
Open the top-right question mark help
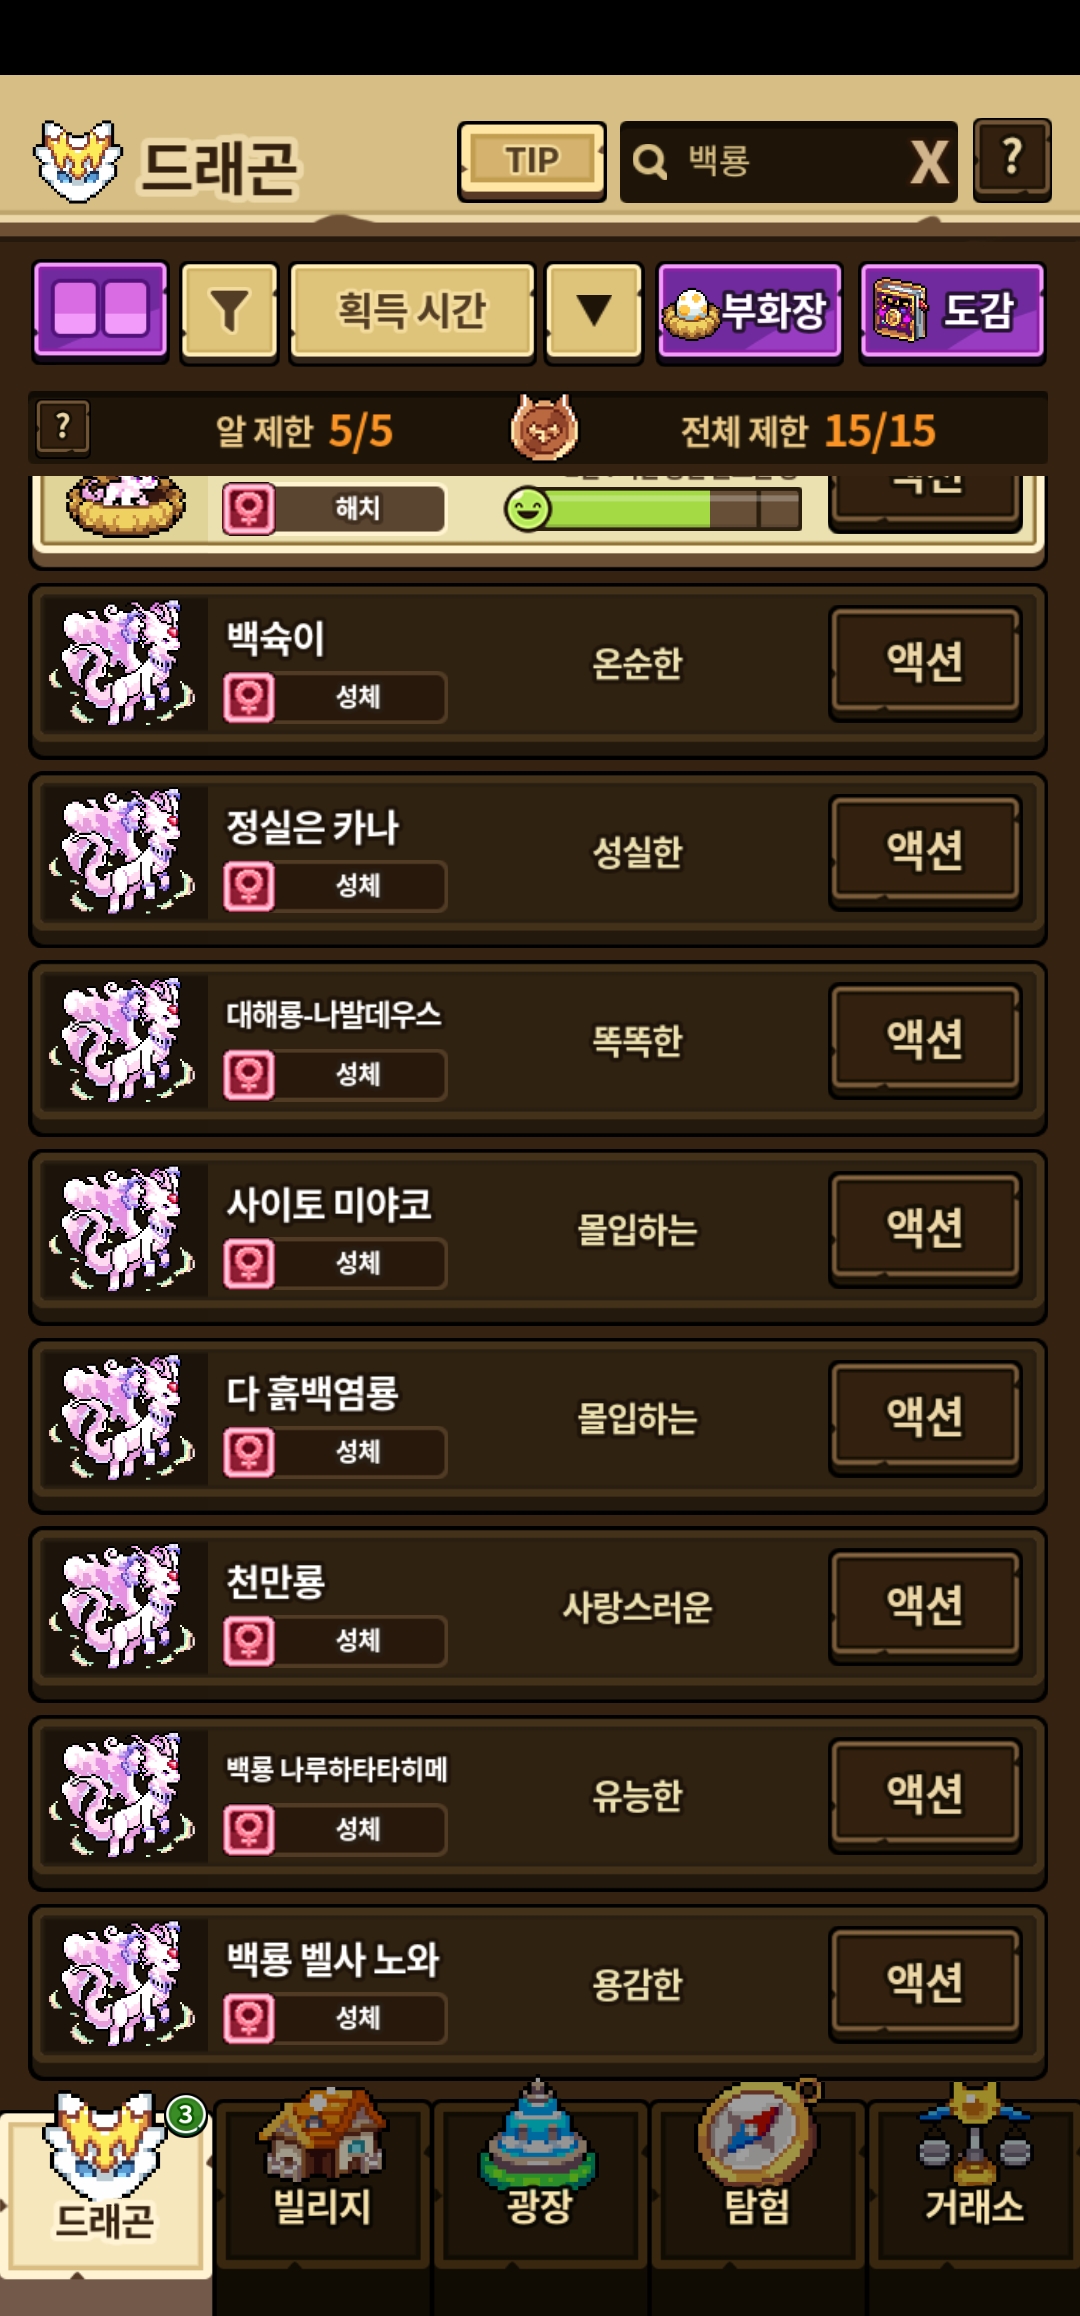point(1012,160)
